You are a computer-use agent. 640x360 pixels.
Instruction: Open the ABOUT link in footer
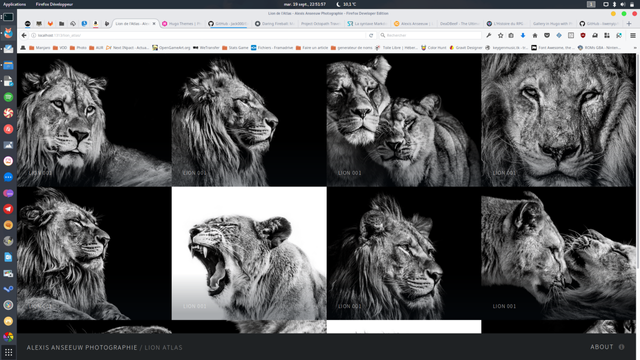point(602,347)
